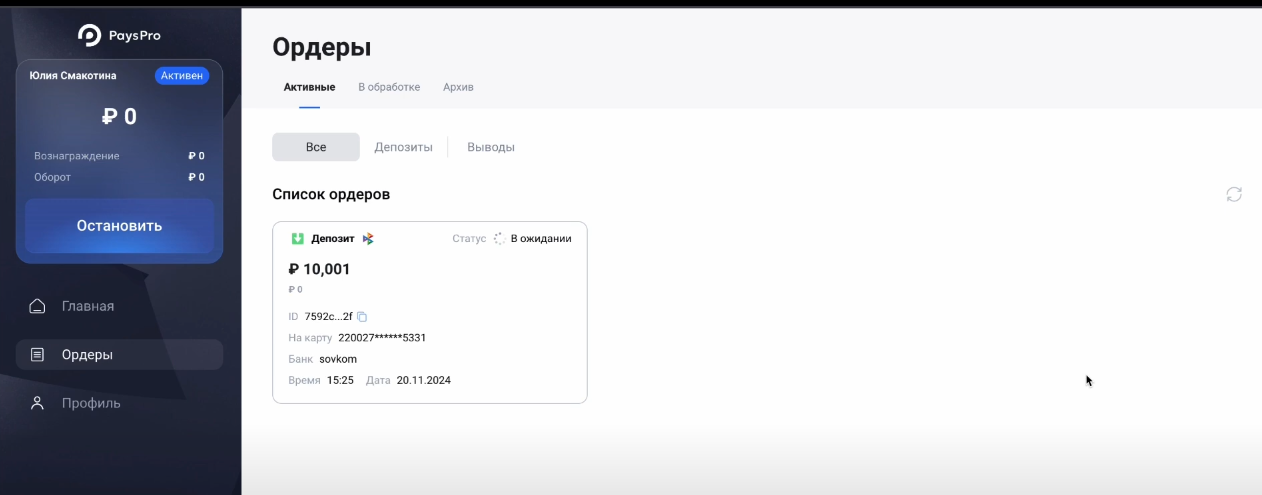The width and height of the screenshot is (1262, 495).
Task: Click the order date 20.11.2024
Action: [x=424, y=381]
